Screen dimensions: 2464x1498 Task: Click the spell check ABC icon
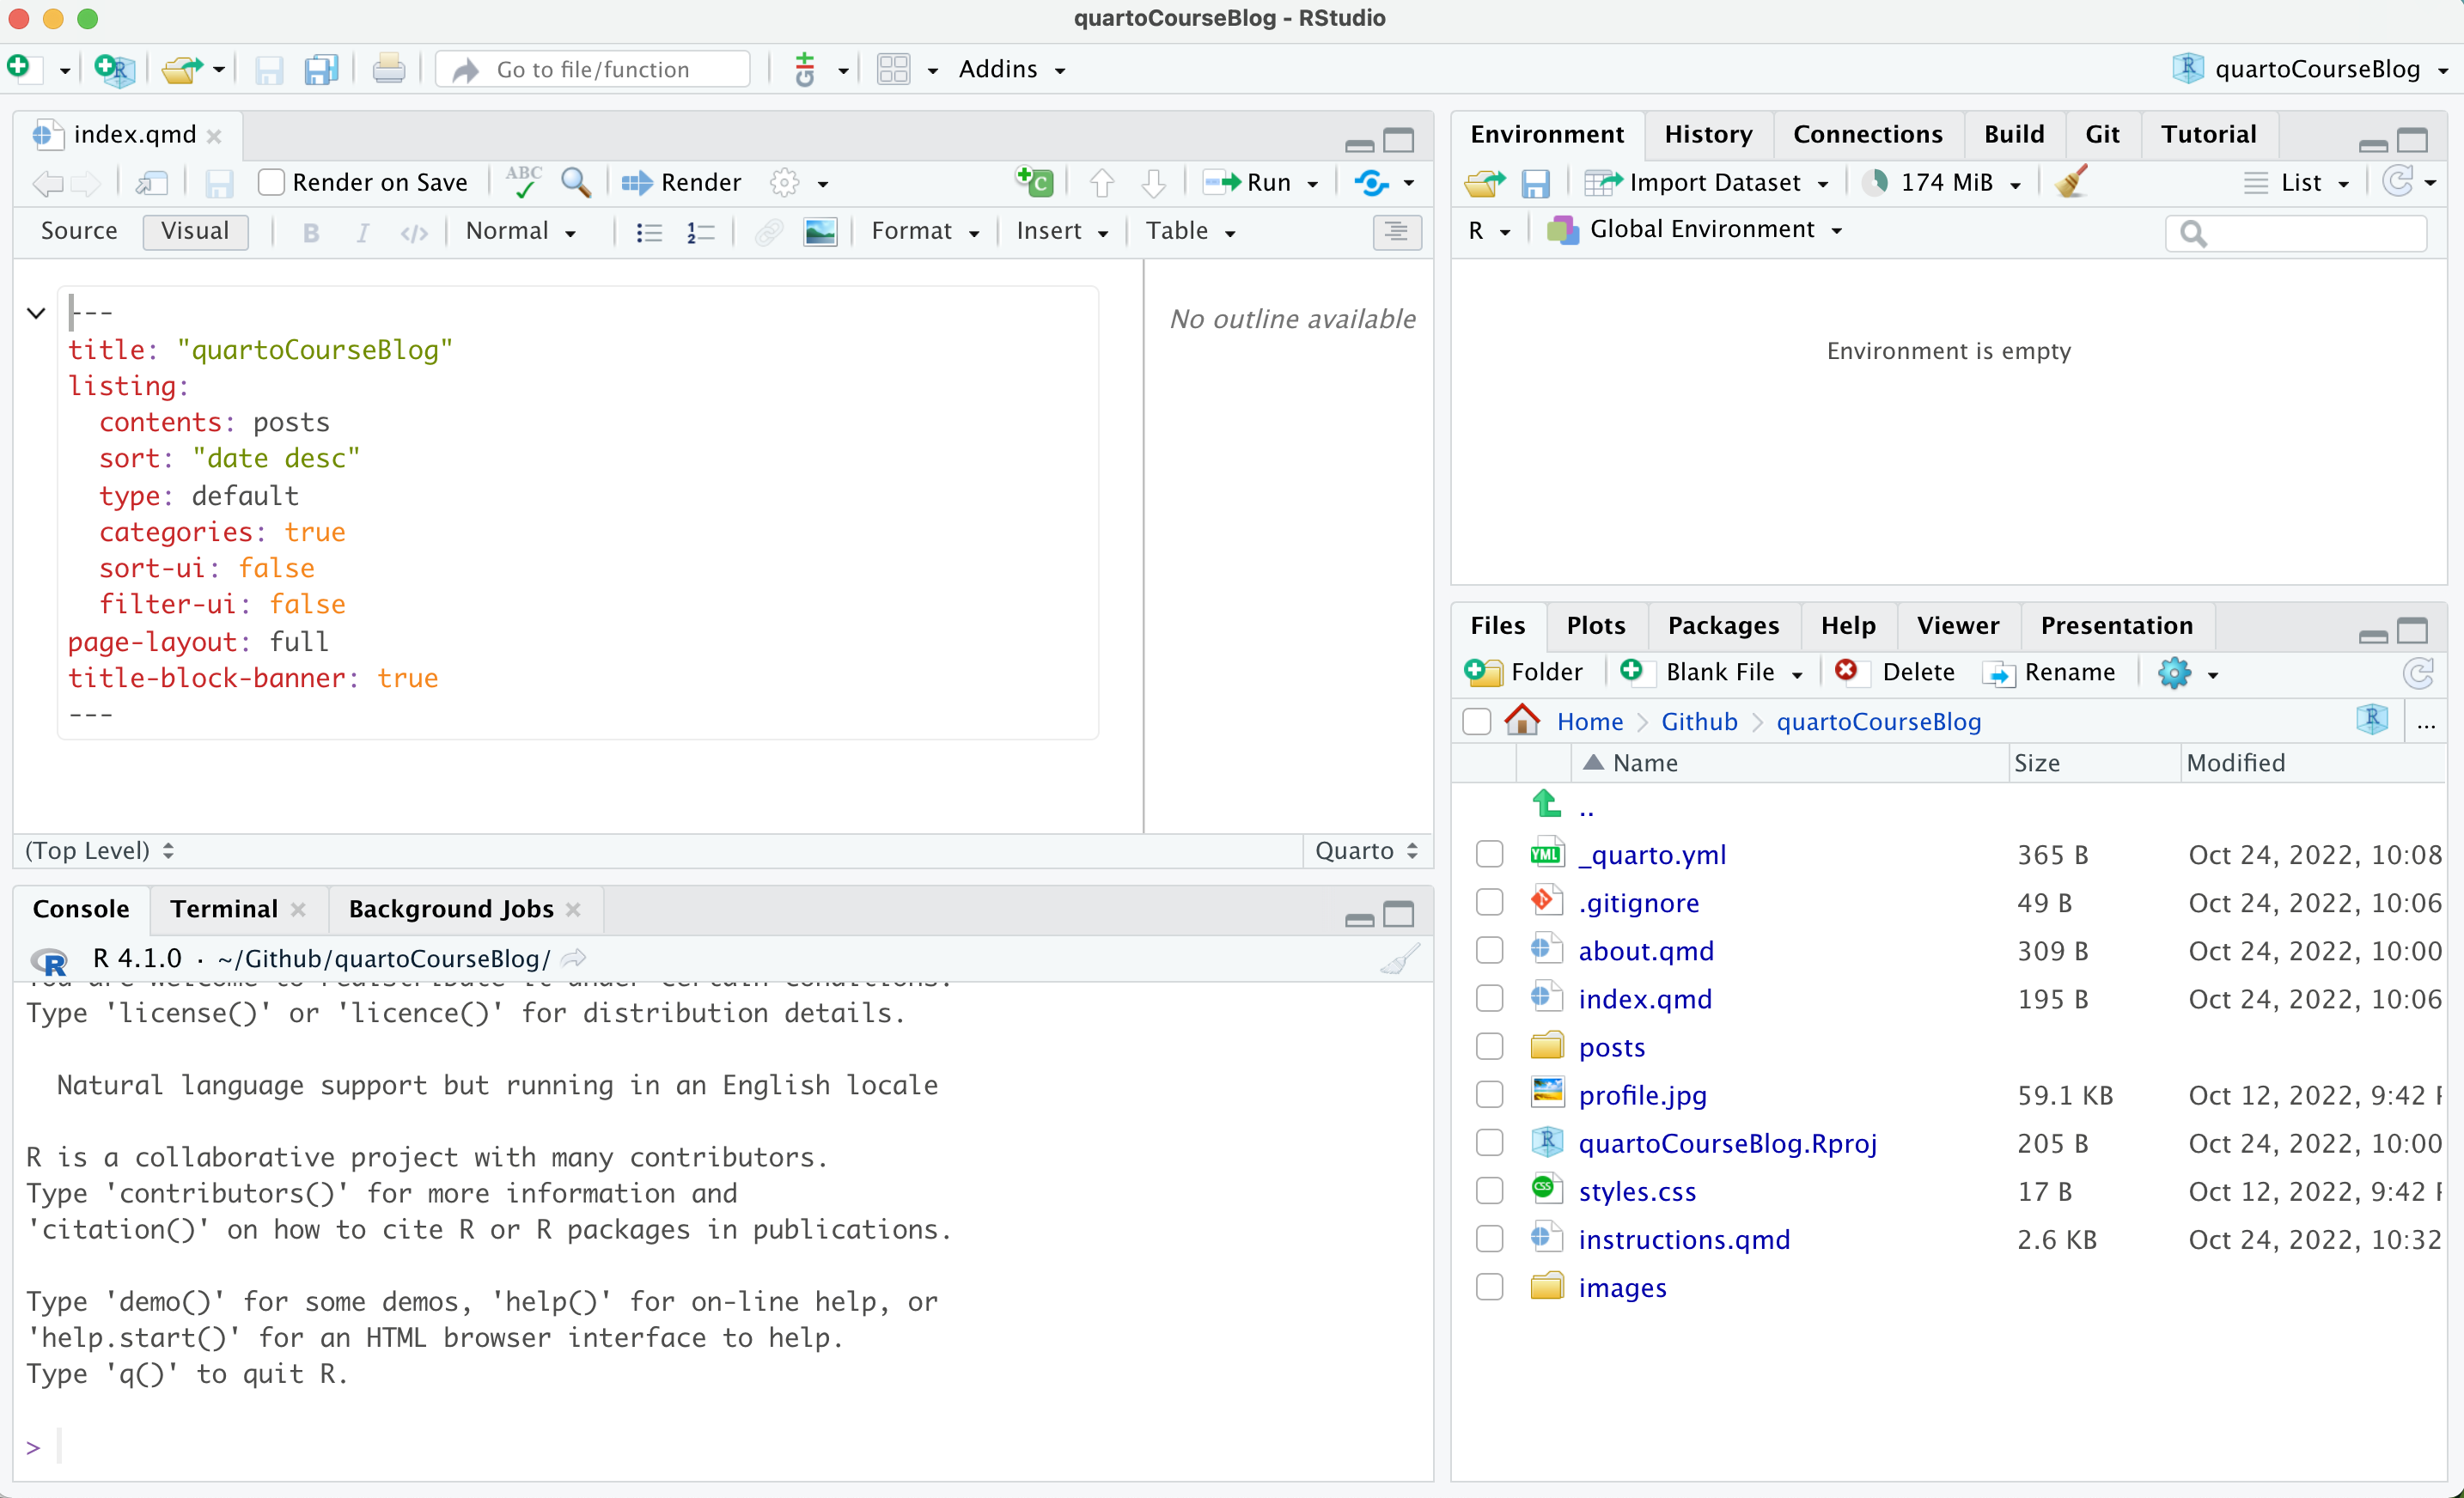pos(523,182)
